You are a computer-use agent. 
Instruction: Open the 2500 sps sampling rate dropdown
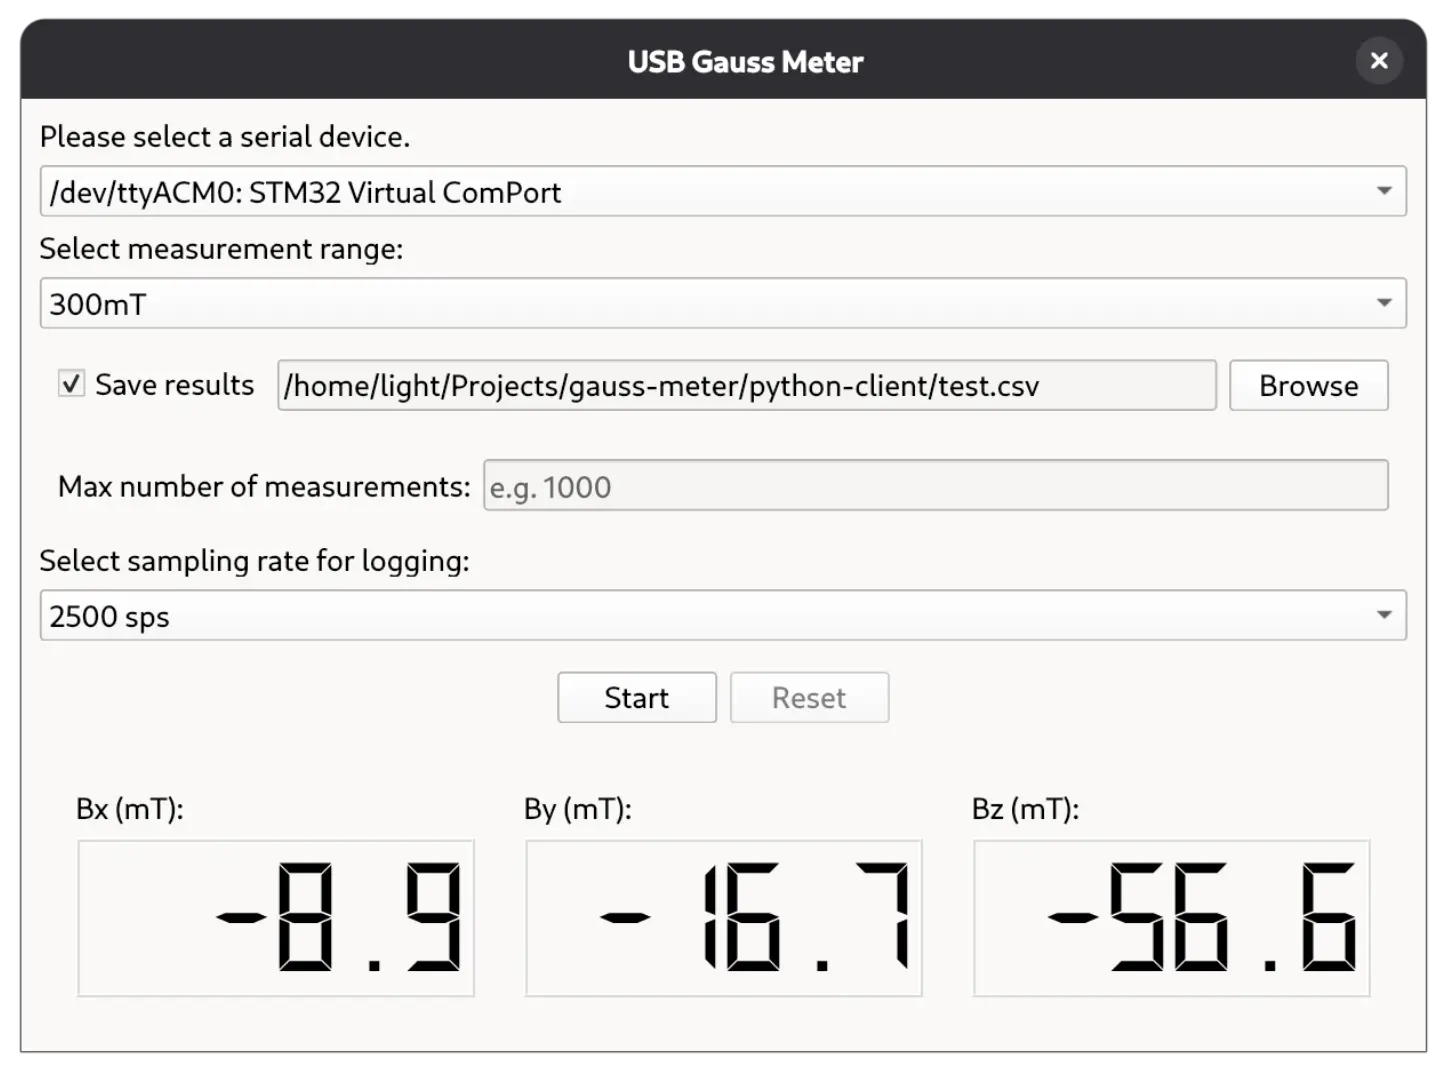tap(1384, 615)
